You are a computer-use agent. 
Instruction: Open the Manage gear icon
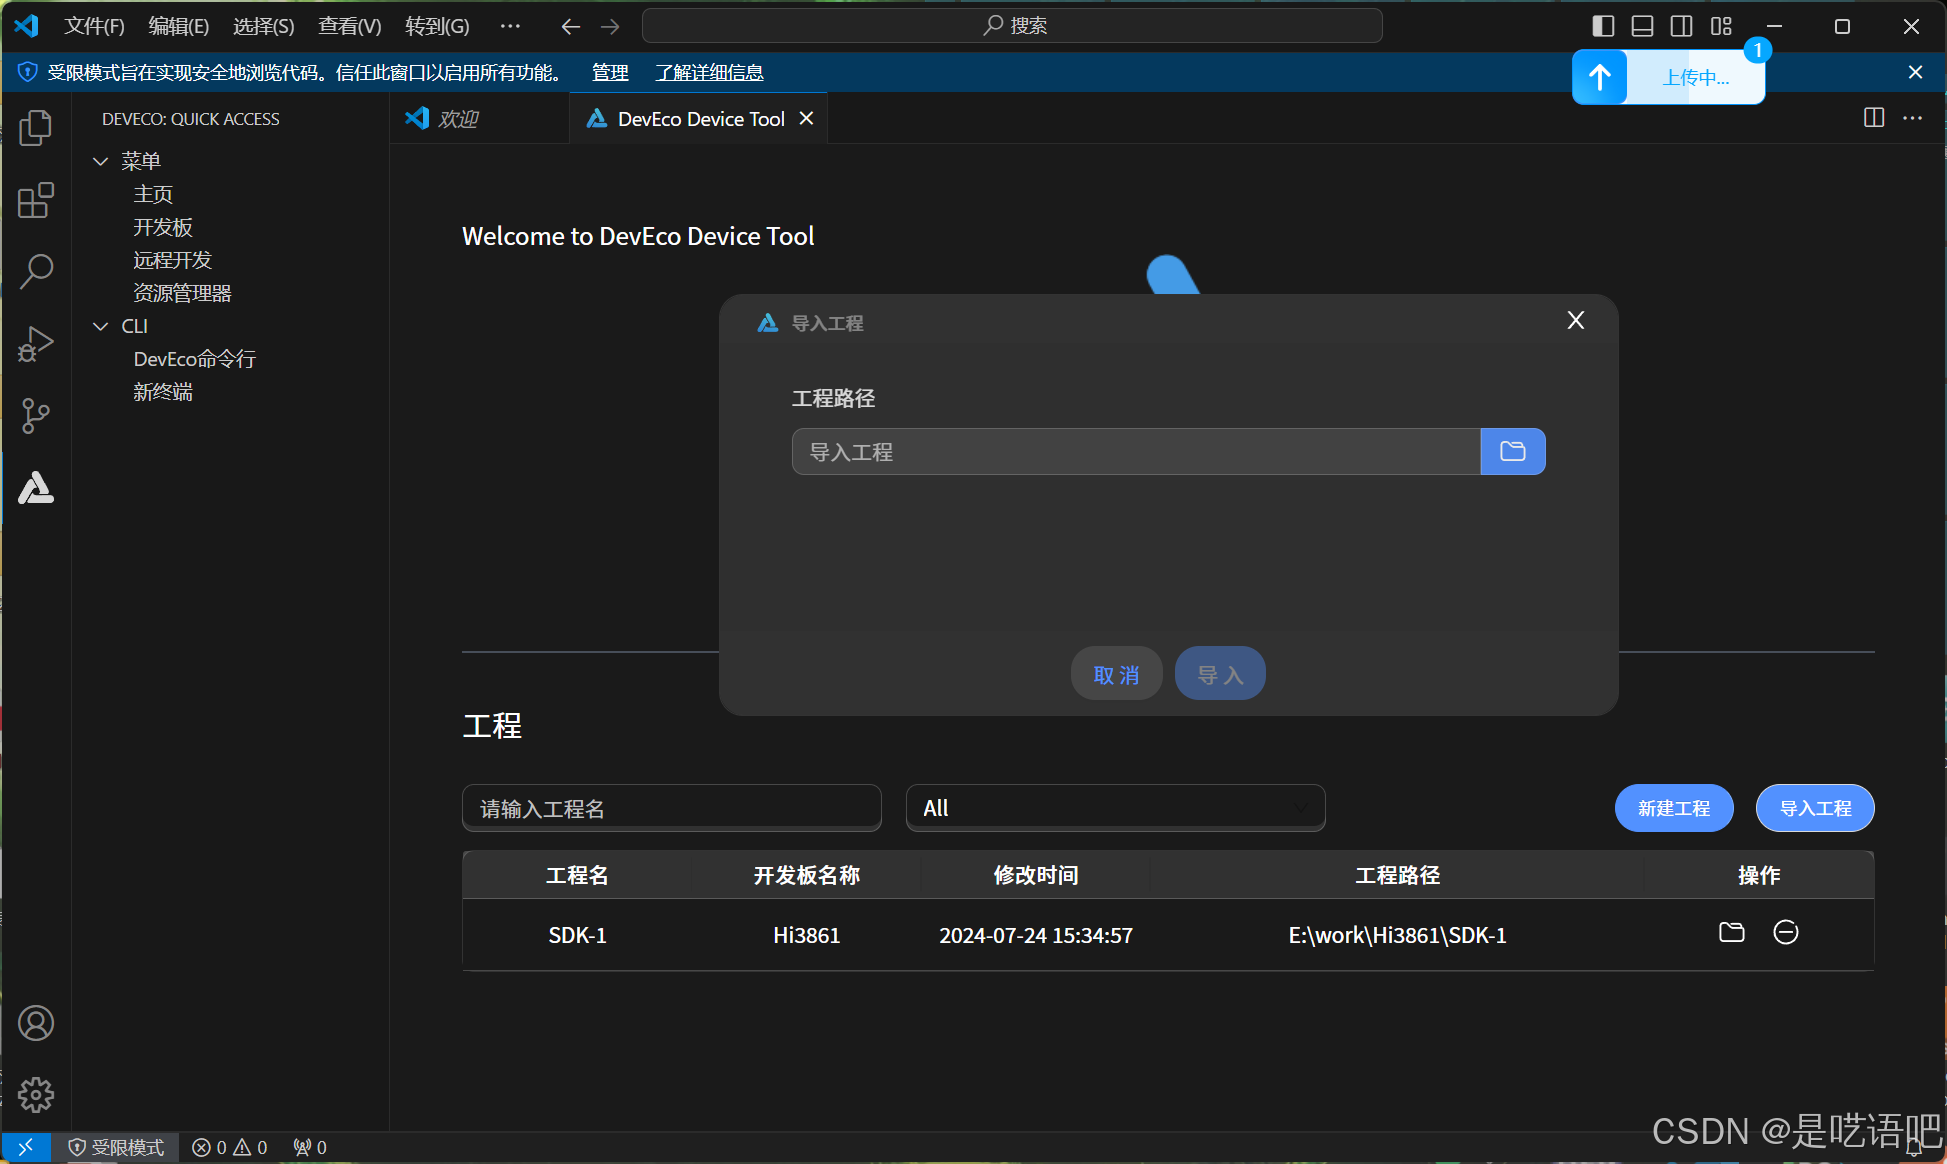pyautogui.click(x=36, y=1095)
